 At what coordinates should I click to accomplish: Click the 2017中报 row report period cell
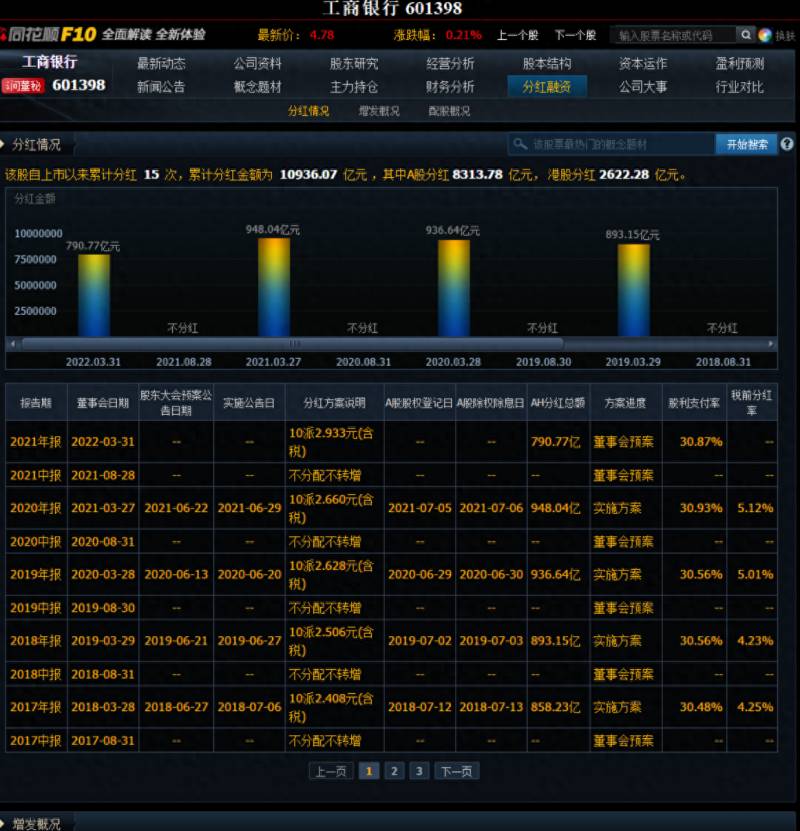(x=36, y=740)
